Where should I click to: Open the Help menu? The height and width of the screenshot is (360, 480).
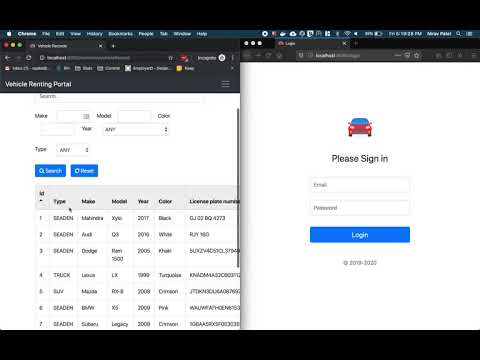[202, 34]
